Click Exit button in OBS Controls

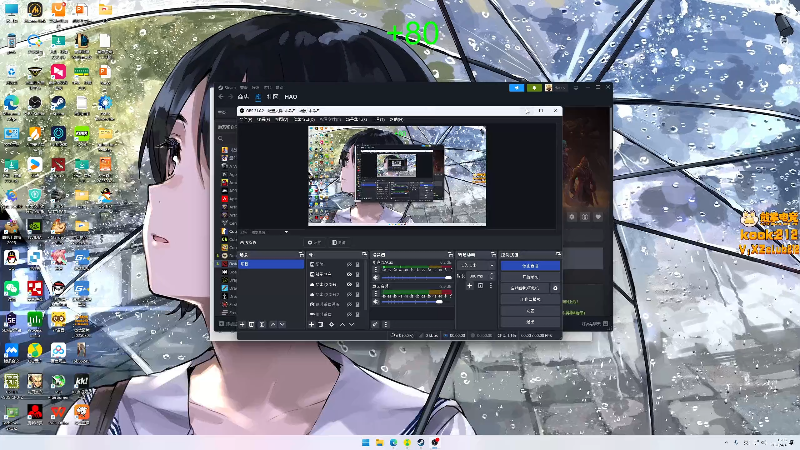[x=530, y=322]
